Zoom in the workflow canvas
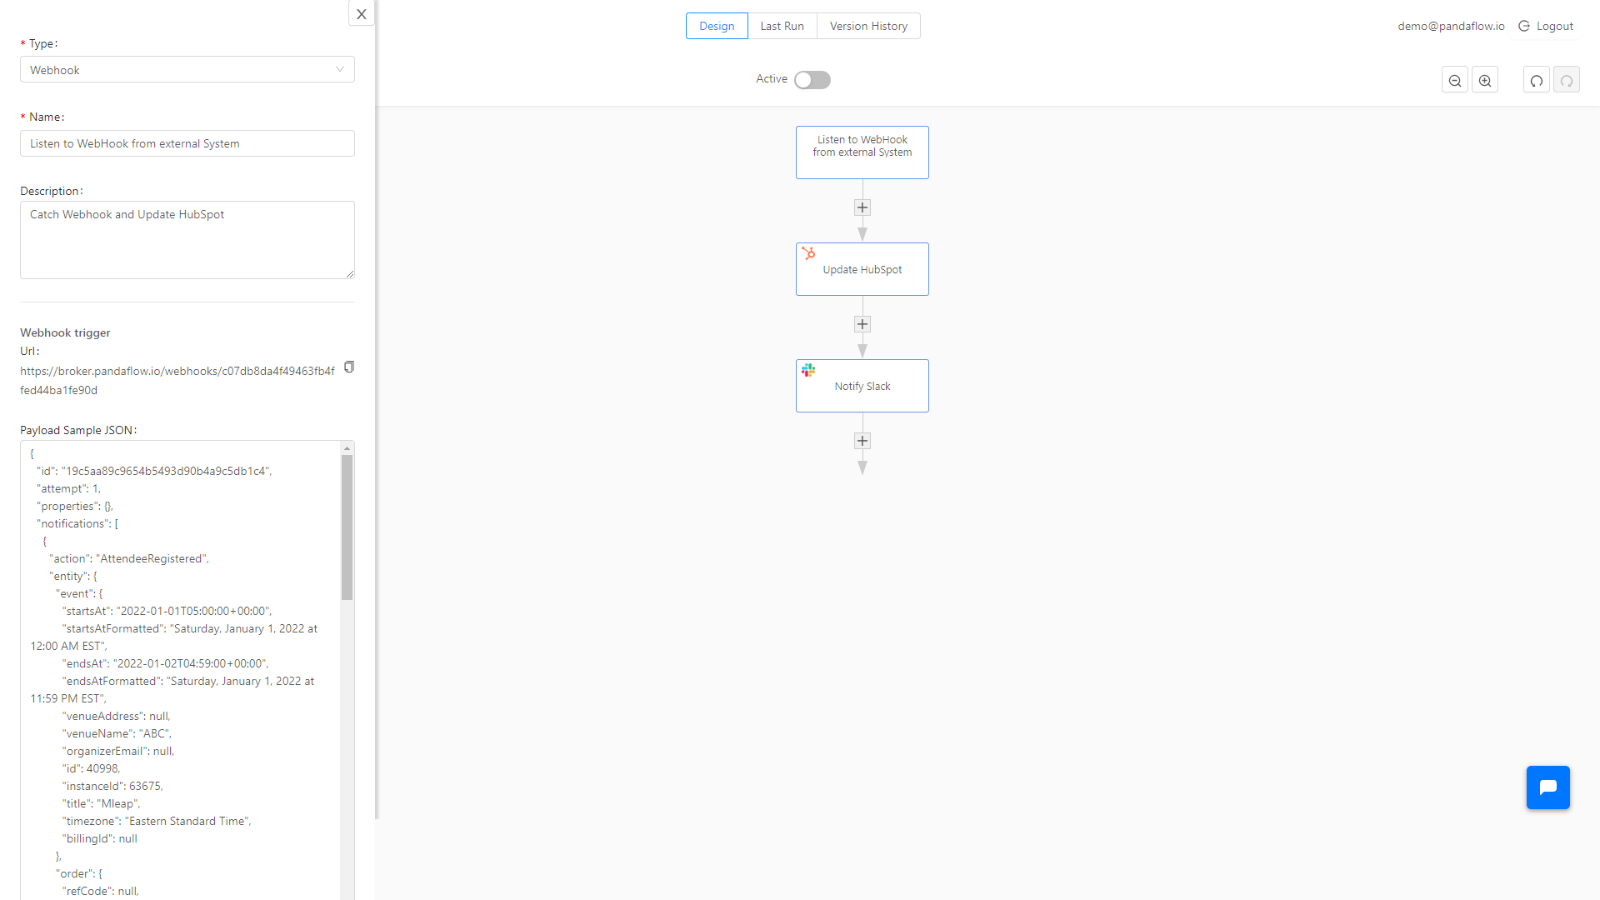The width and height of the screenshot is (1600, 900). (x=1485, y=79)
